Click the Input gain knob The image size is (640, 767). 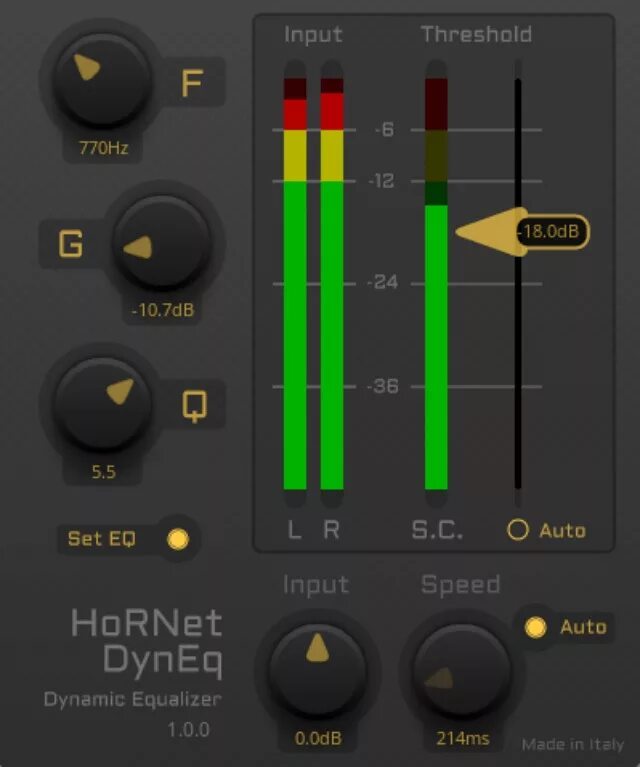[x=318, y=670]
